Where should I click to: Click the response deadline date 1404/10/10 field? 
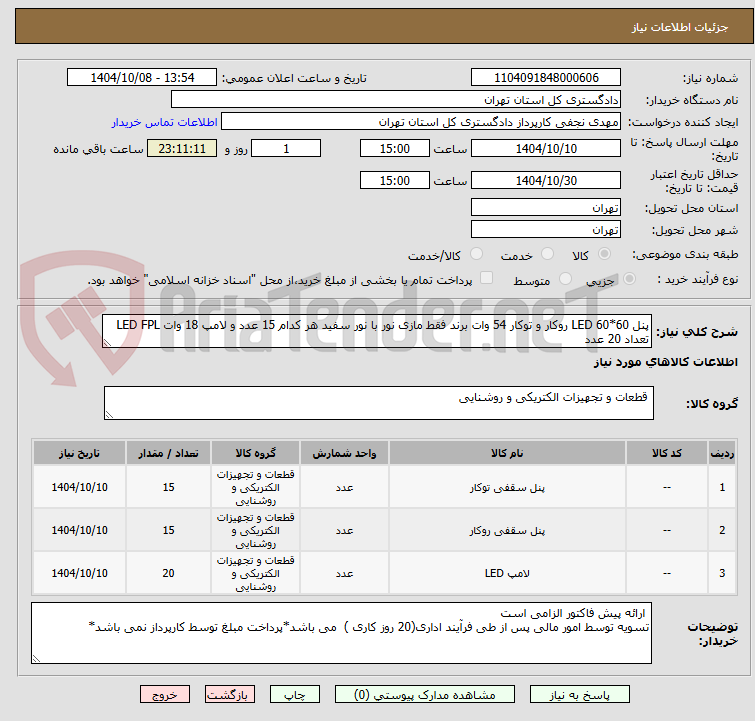click(x=546, y=148)
